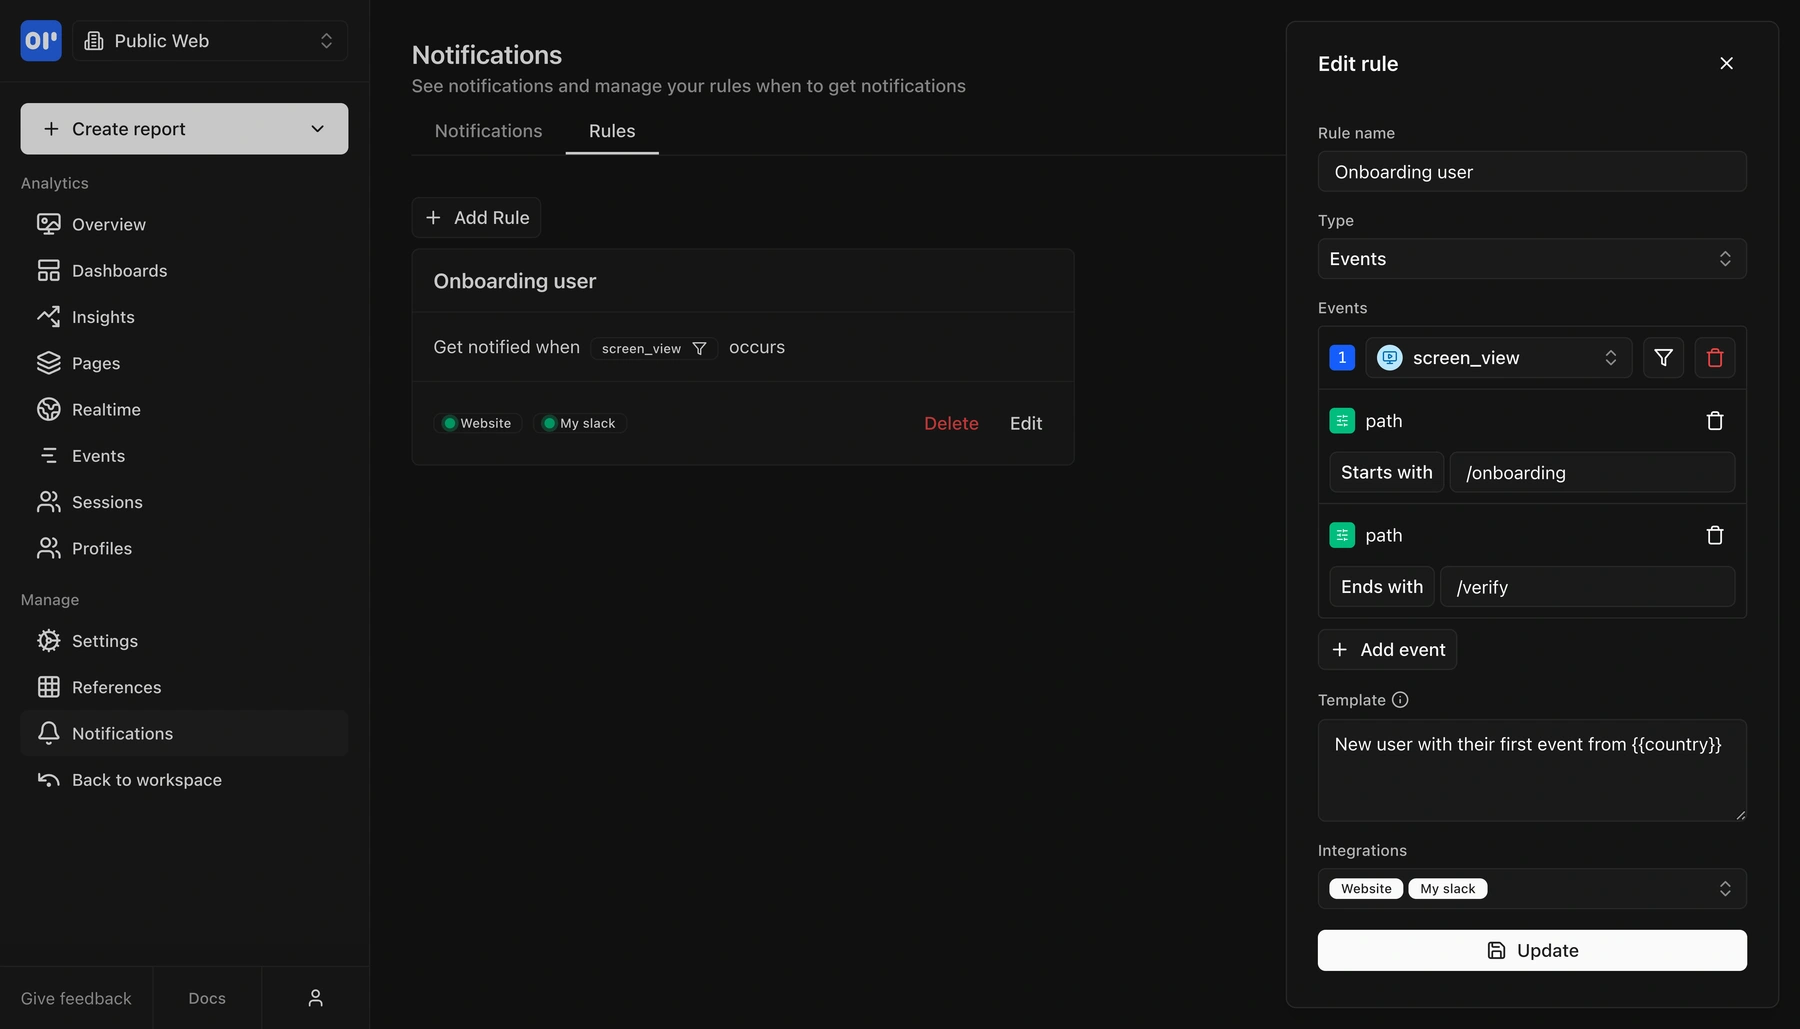Open the Type dropdown showing Events
This screenshot has width=1800, height=1029.
pyautogui.click(x=1531, y=258)
